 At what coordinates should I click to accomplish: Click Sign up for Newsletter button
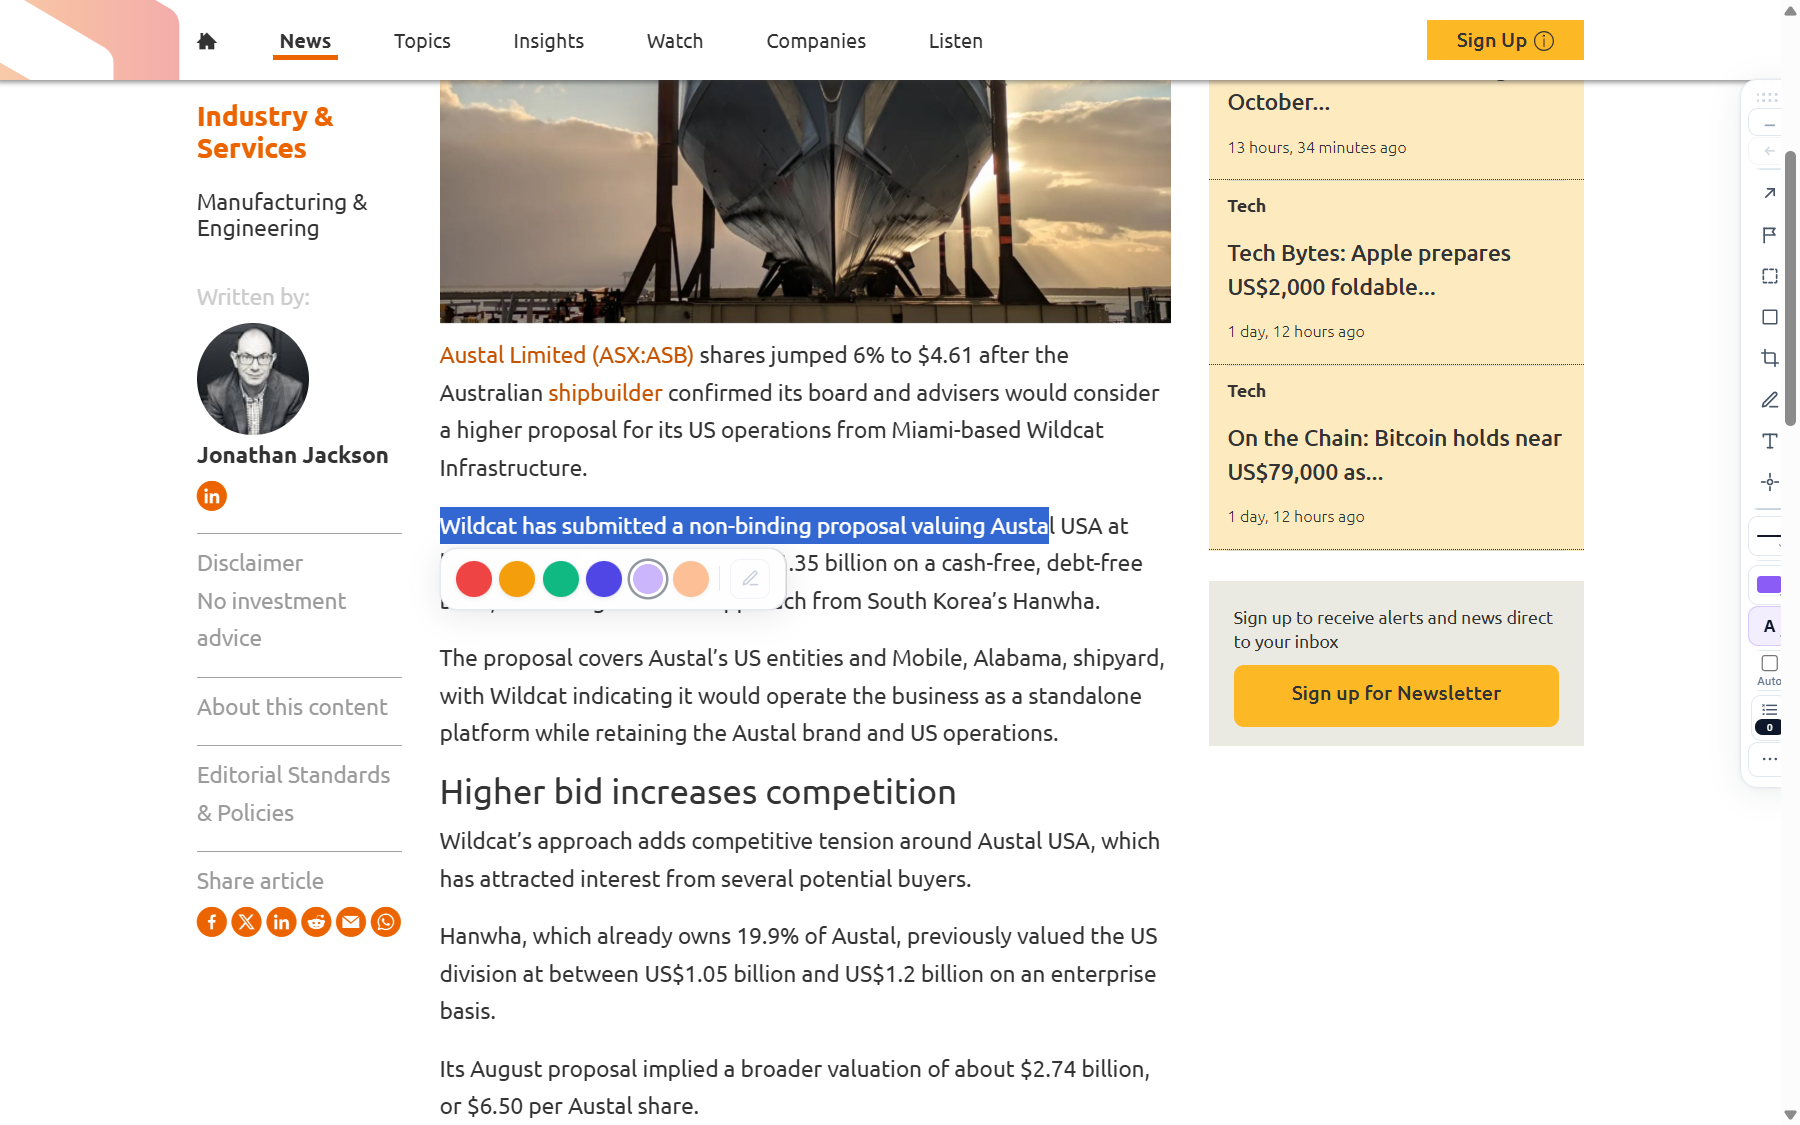point(1396,696)
